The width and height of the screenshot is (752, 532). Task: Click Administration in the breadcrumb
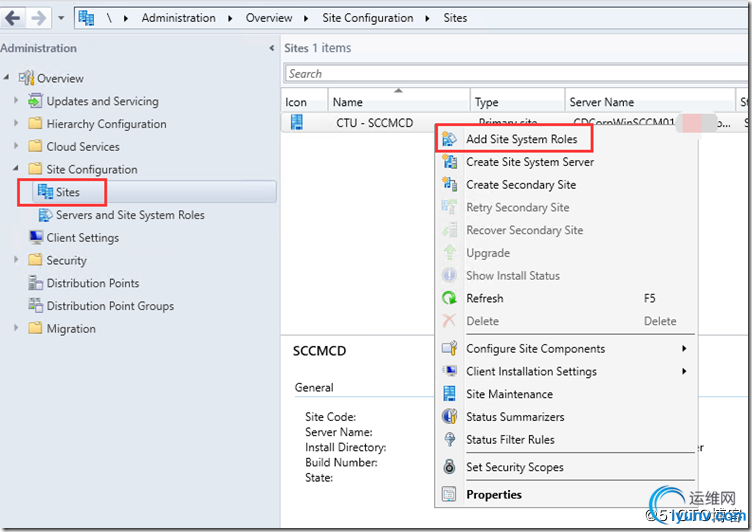tap(178, 18)
